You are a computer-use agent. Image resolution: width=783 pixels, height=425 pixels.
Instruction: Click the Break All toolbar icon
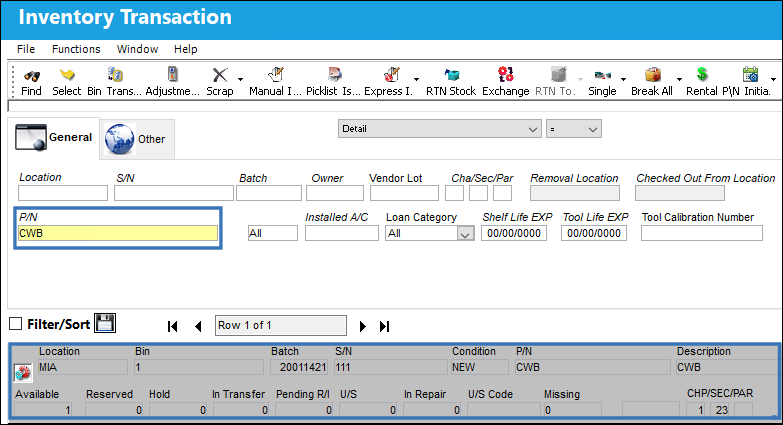652,75
